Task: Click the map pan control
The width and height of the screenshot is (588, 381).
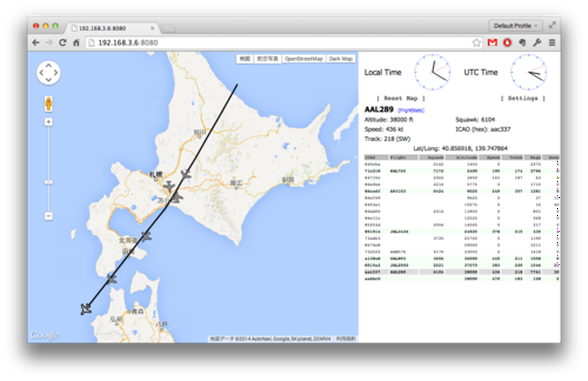Action: coord(48,73)
